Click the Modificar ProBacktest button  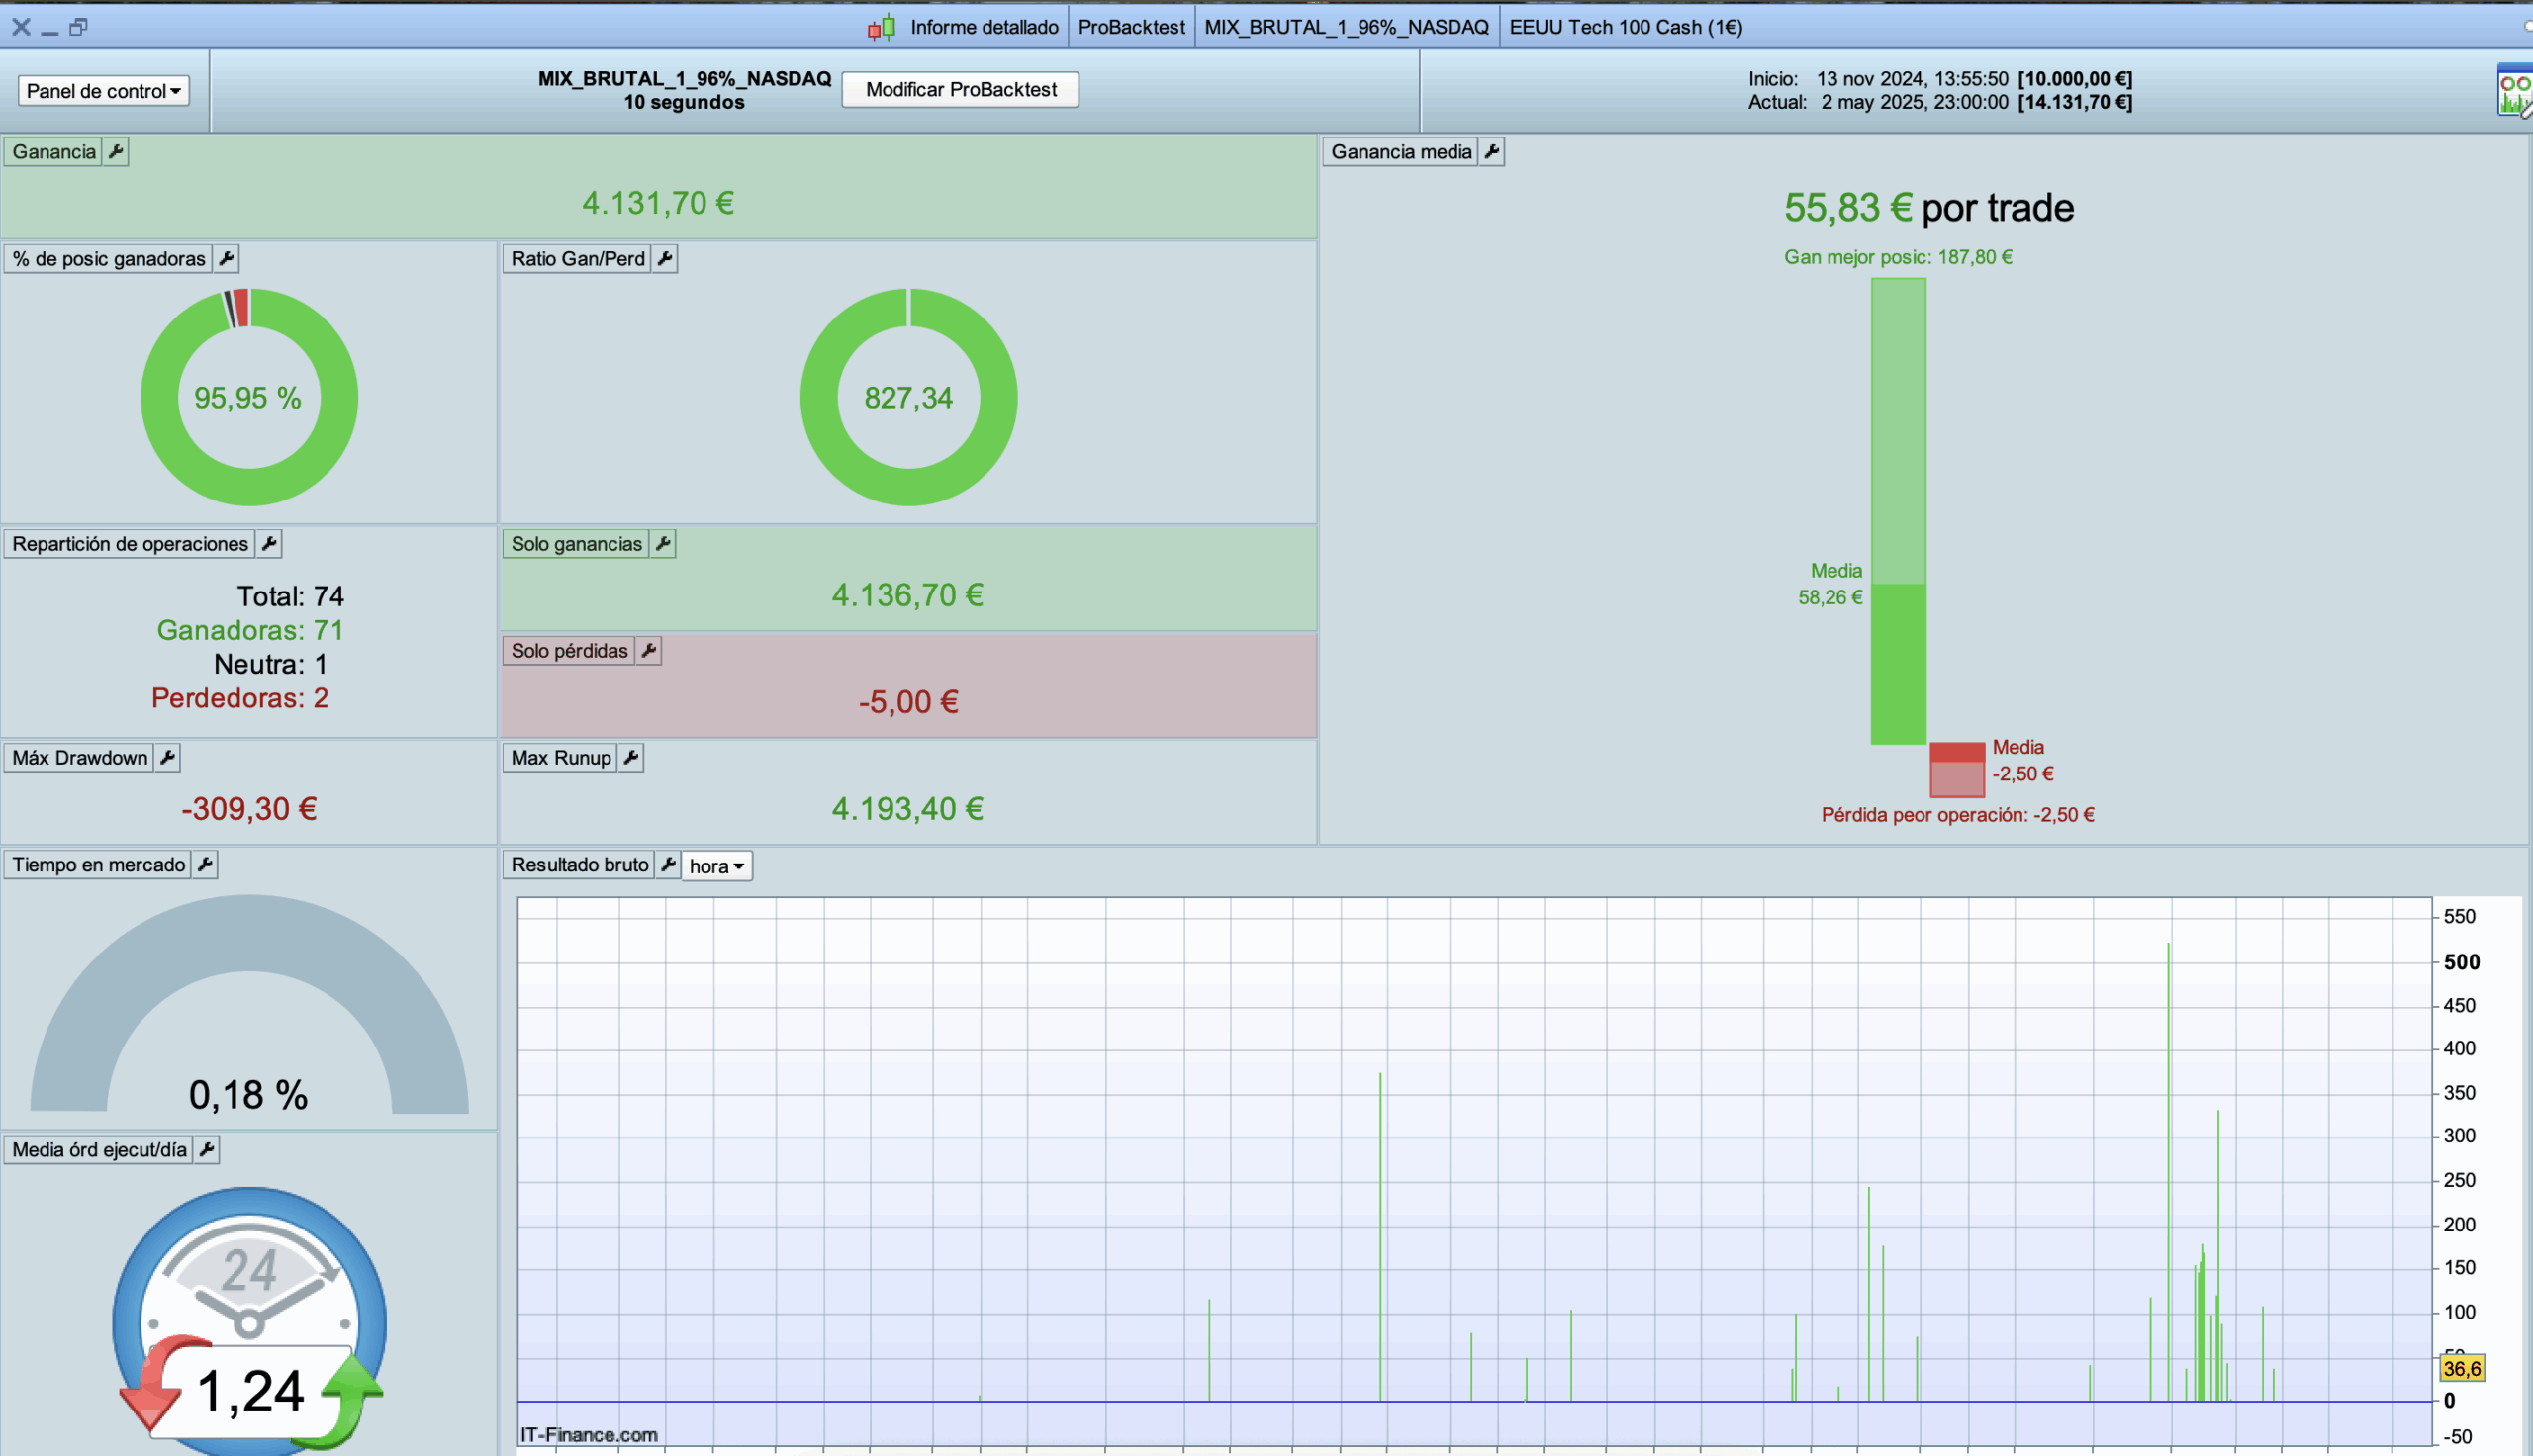click(x=960, y=90)
